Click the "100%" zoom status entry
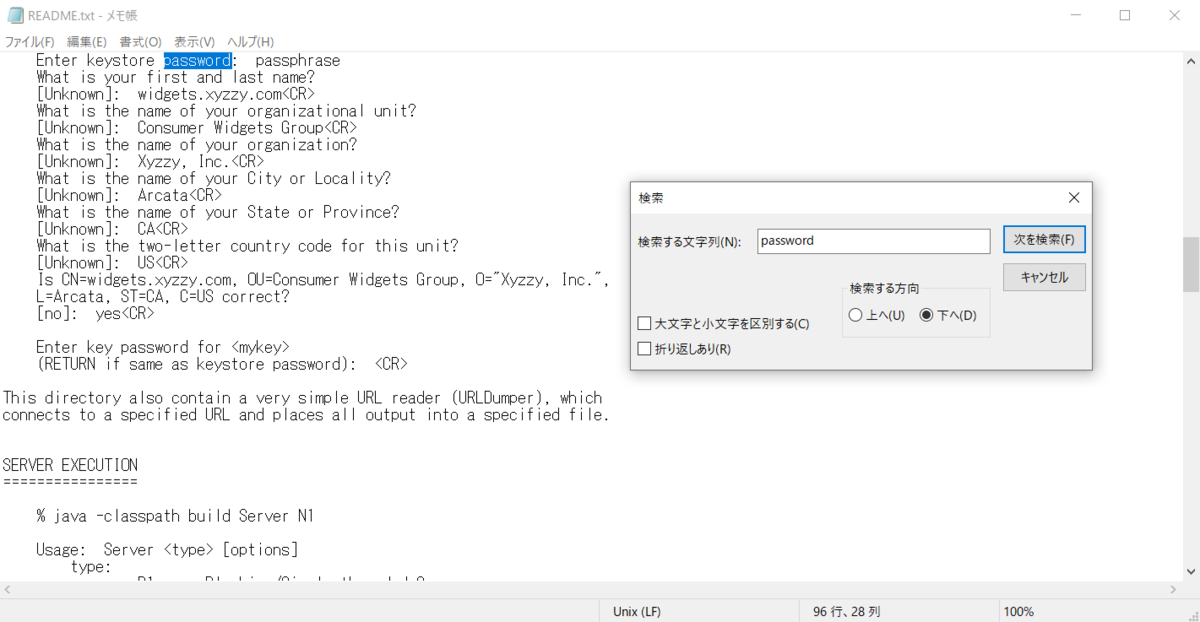 (x=1018, y=611)
